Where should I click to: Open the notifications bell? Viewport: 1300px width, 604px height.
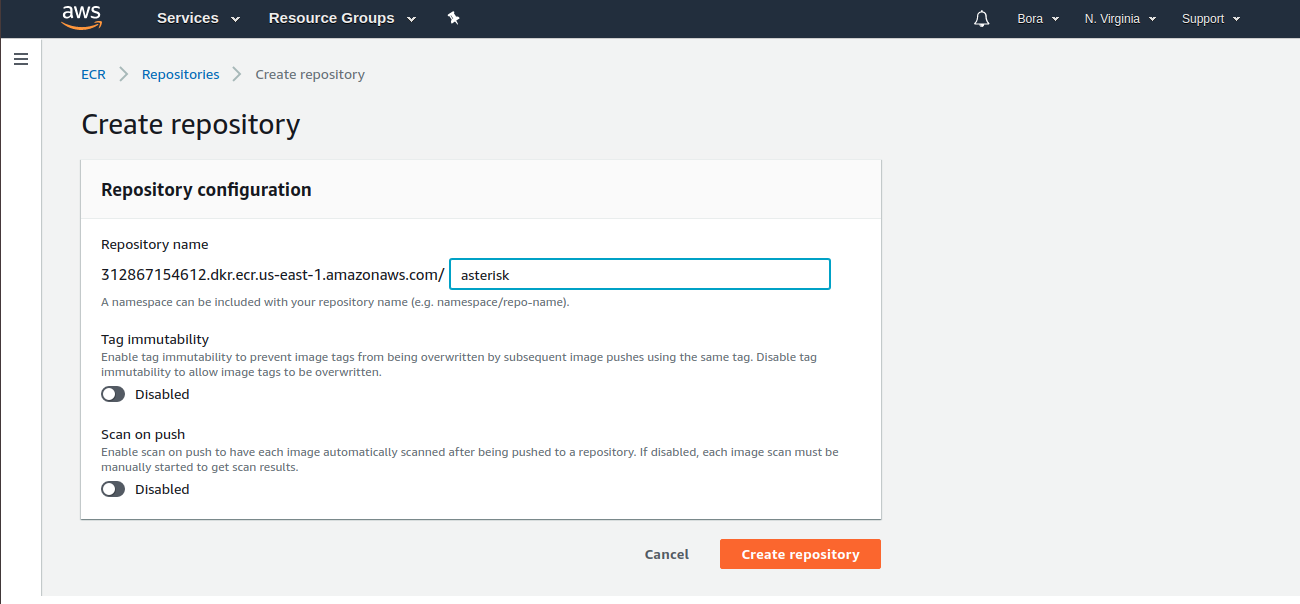click(981, 18)
